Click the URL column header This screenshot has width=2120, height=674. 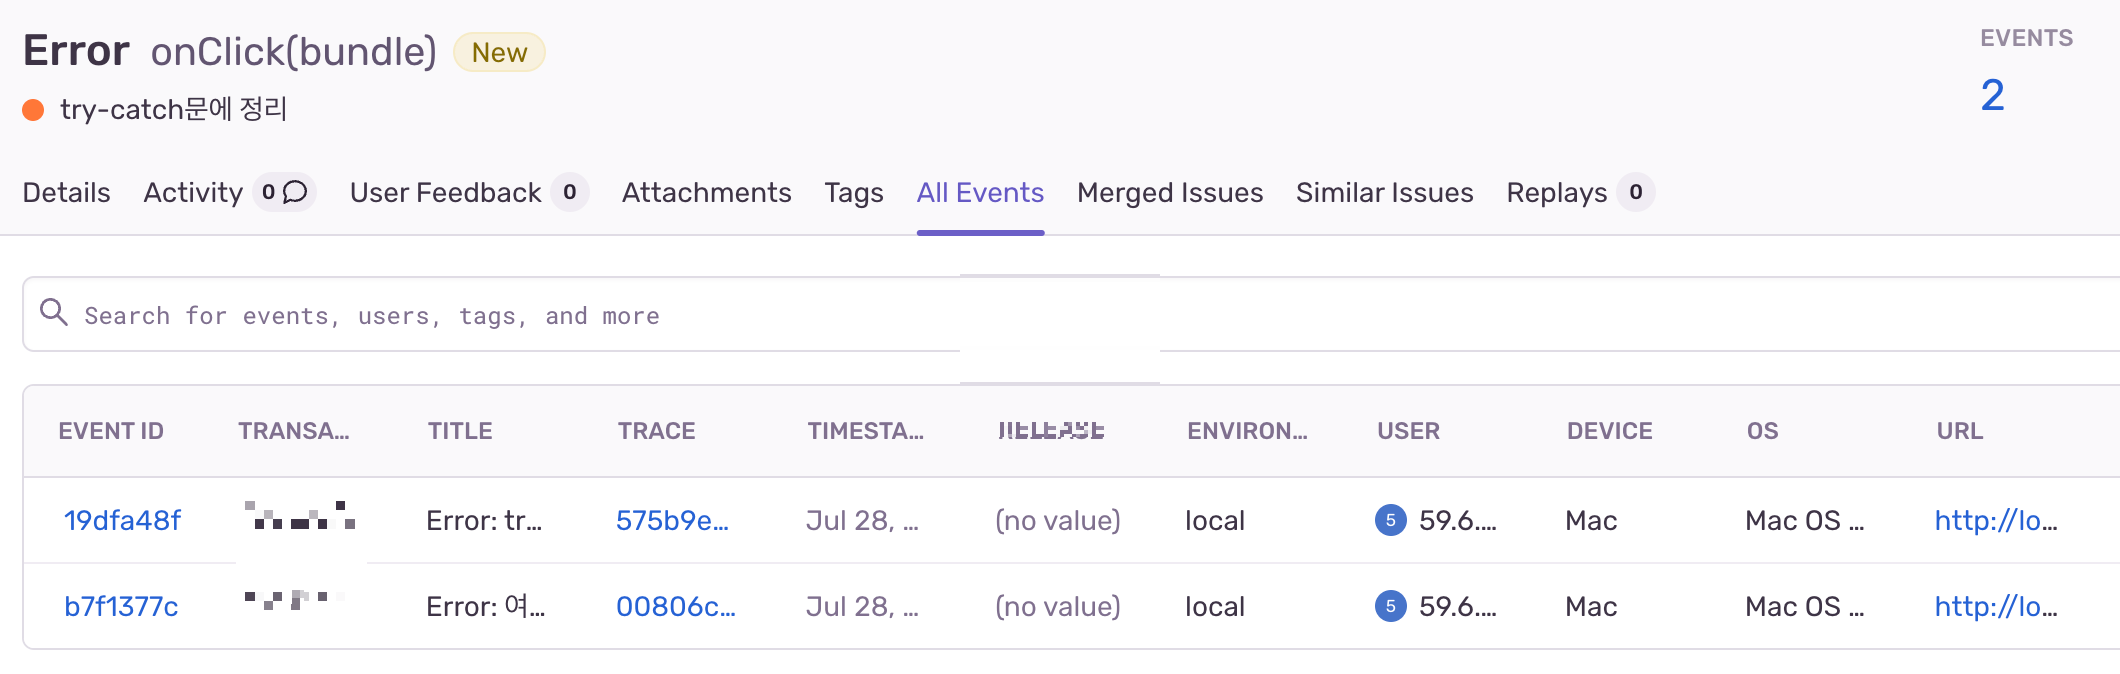point(1959,431)
